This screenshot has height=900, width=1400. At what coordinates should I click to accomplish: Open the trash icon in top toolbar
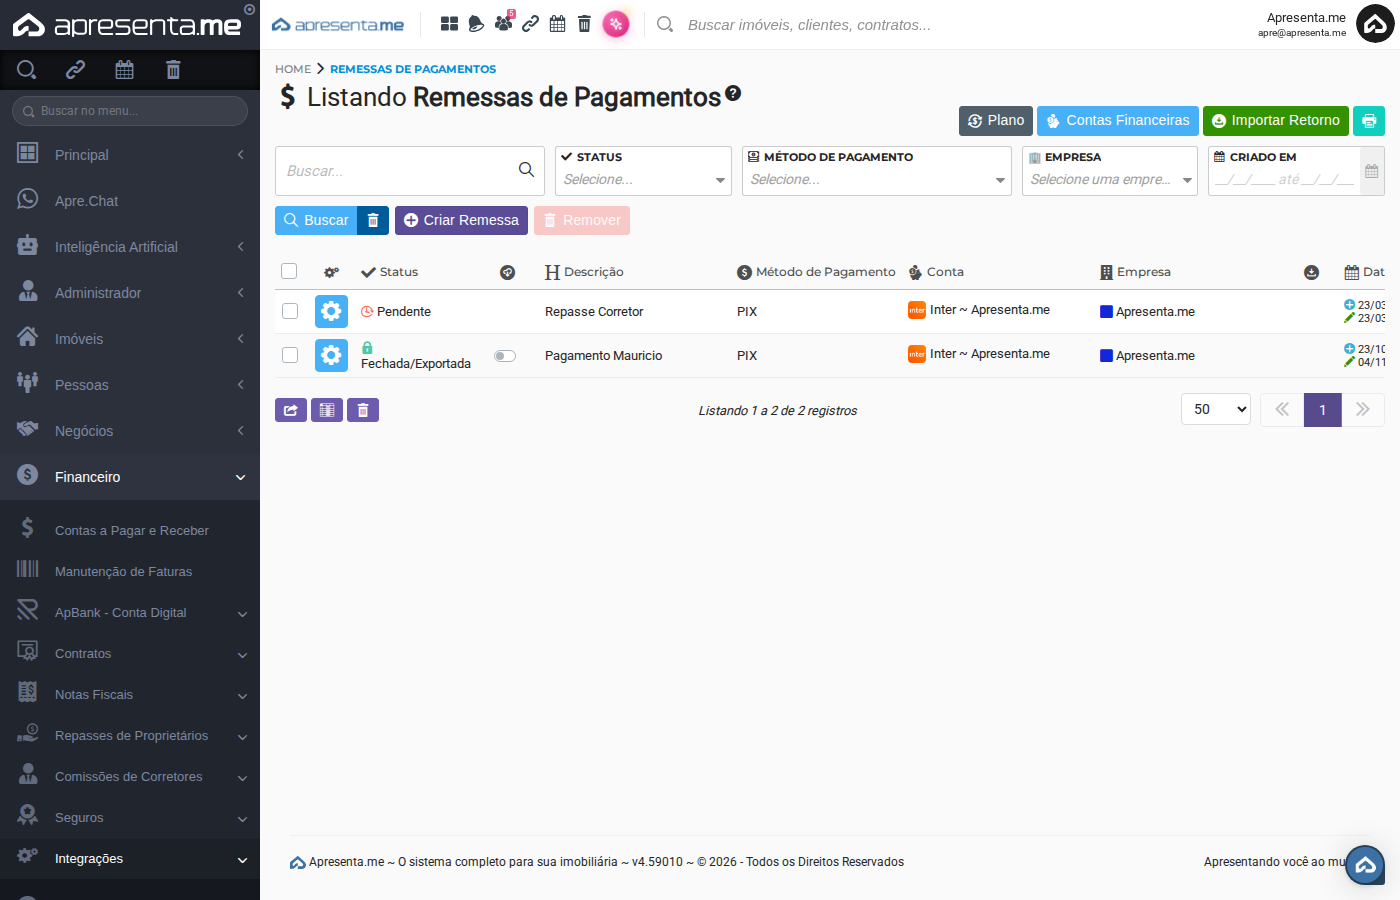tap(585, 24)
